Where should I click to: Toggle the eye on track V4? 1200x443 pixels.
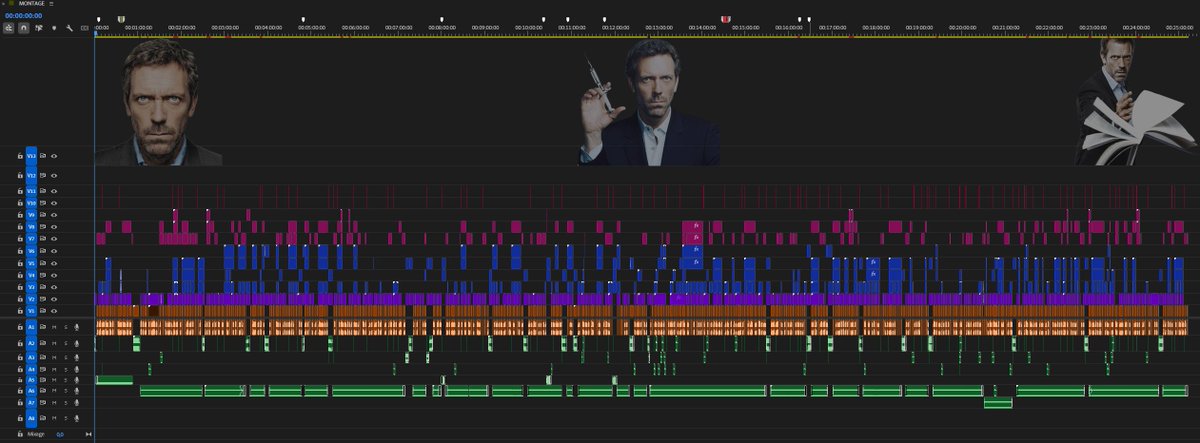pyautogui.click(x=54, y=274)
